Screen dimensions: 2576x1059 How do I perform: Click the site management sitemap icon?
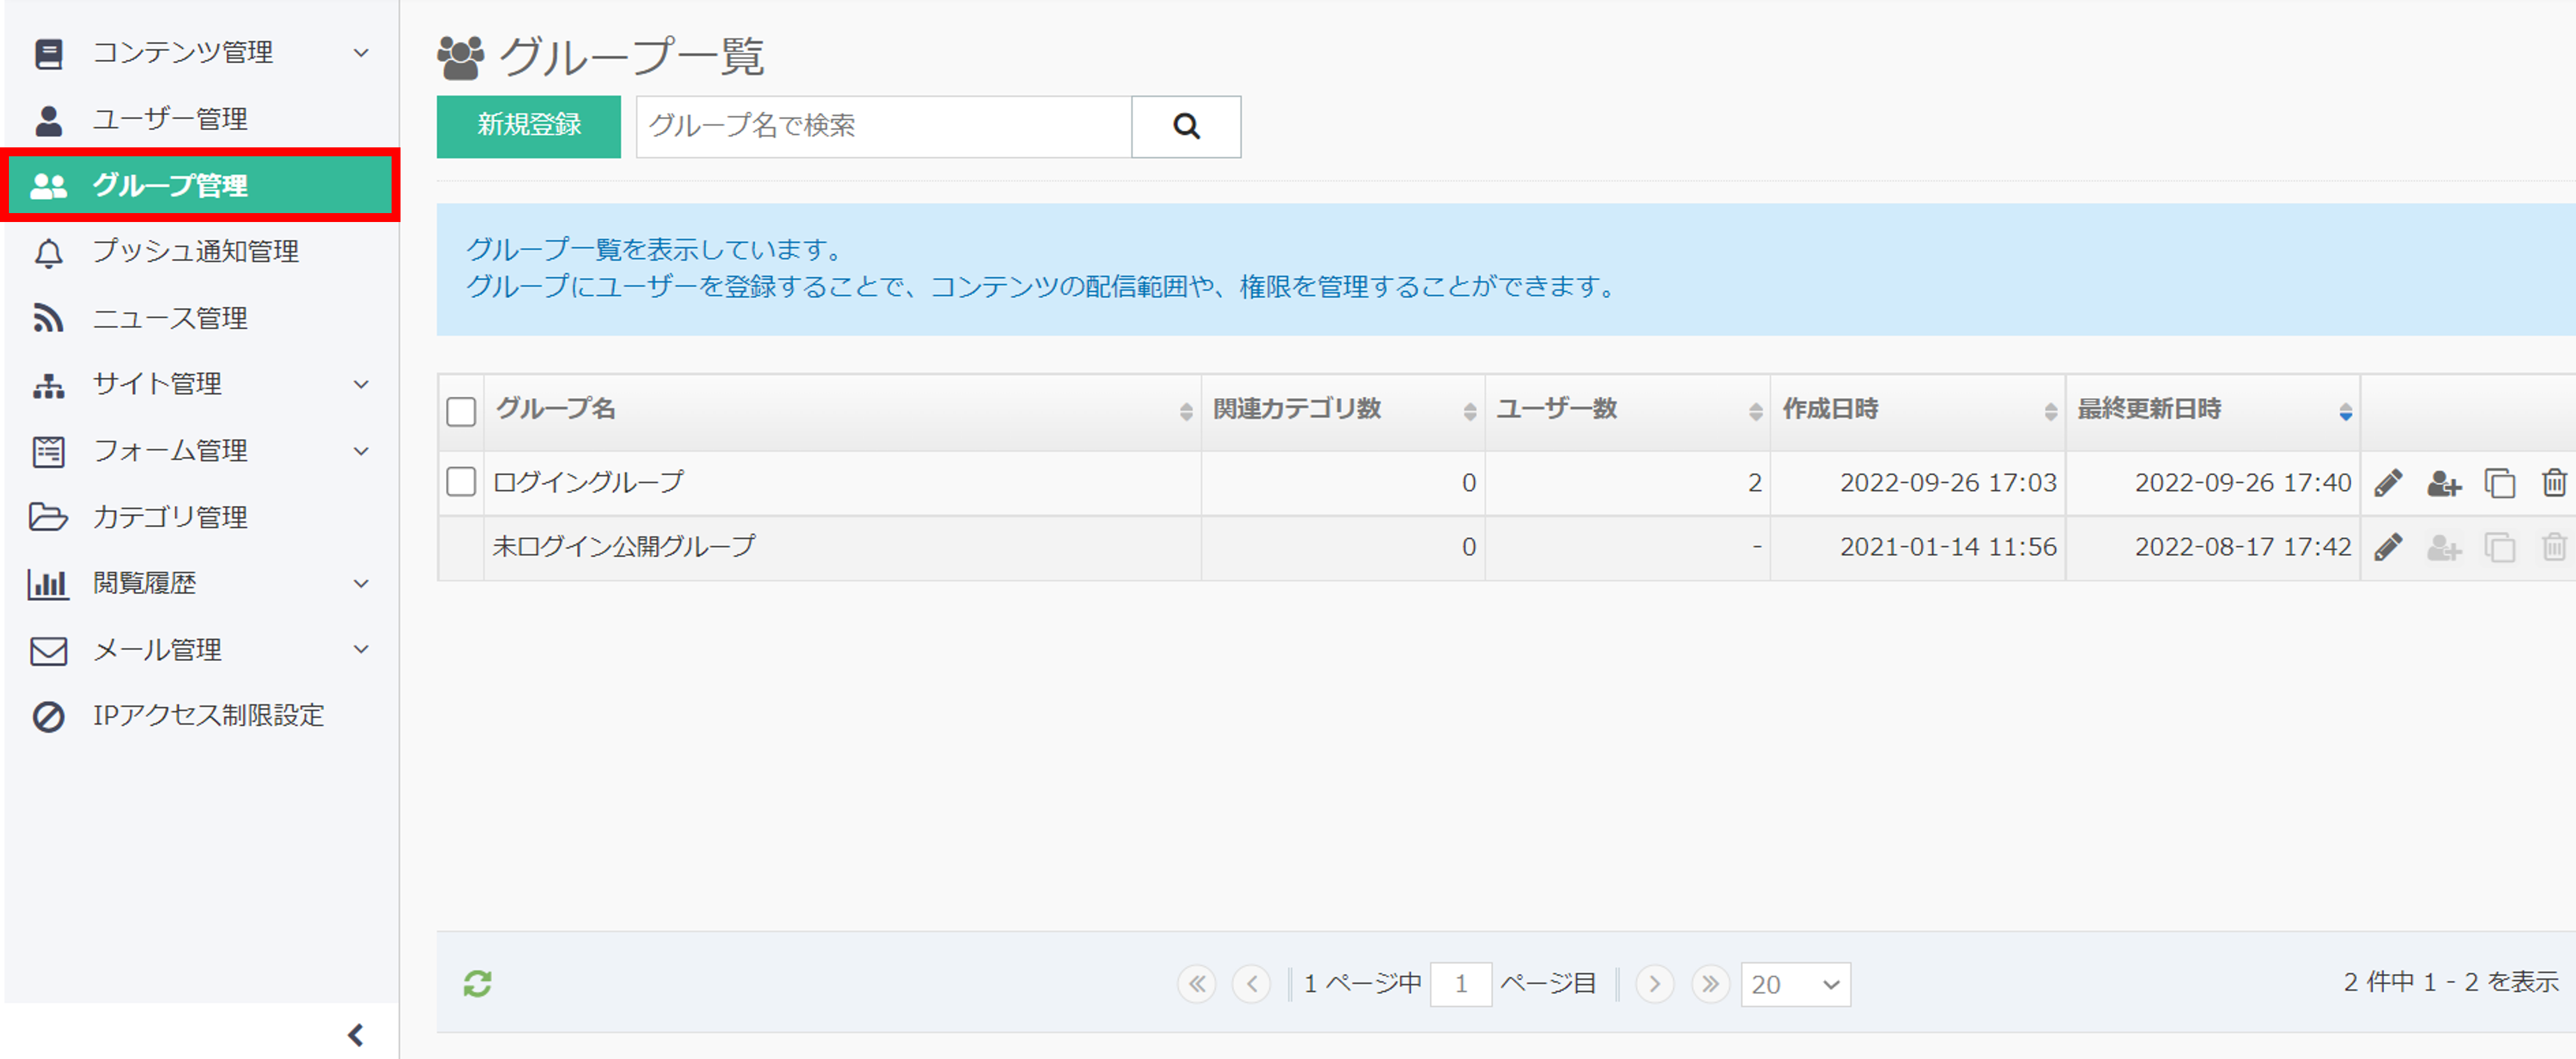[48, 385]
